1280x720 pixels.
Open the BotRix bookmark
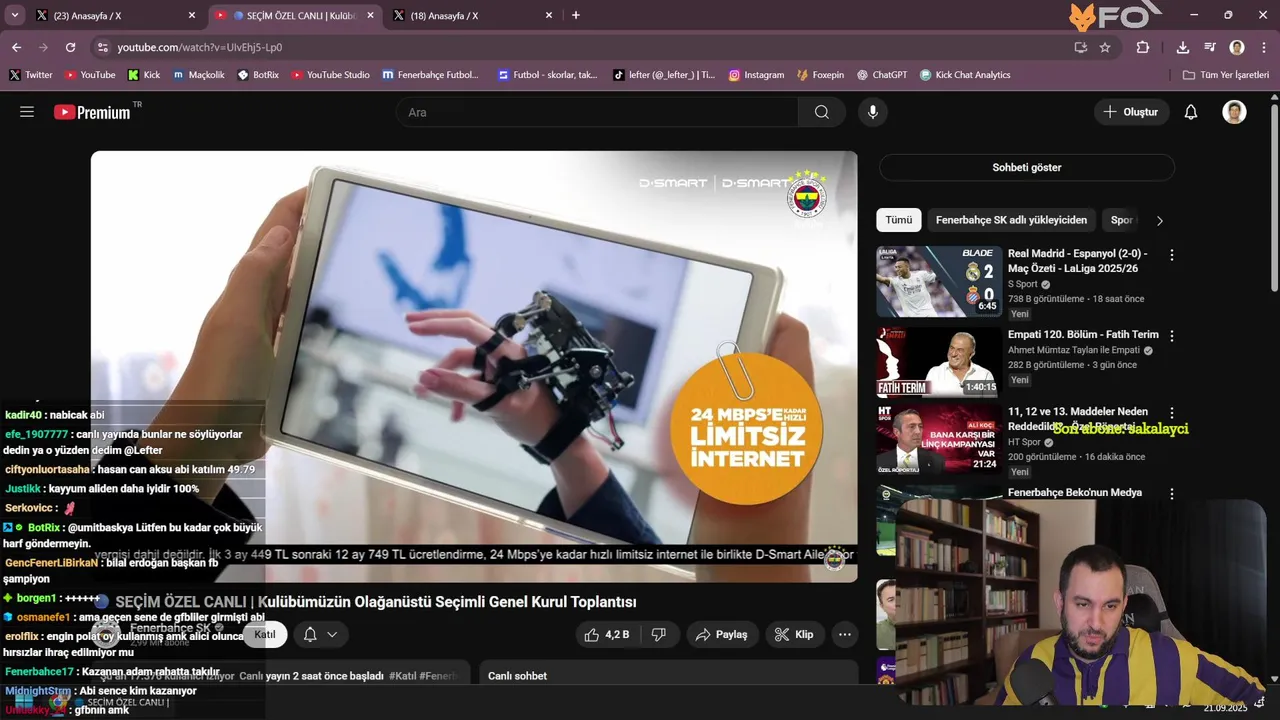(x=258, y=75)
